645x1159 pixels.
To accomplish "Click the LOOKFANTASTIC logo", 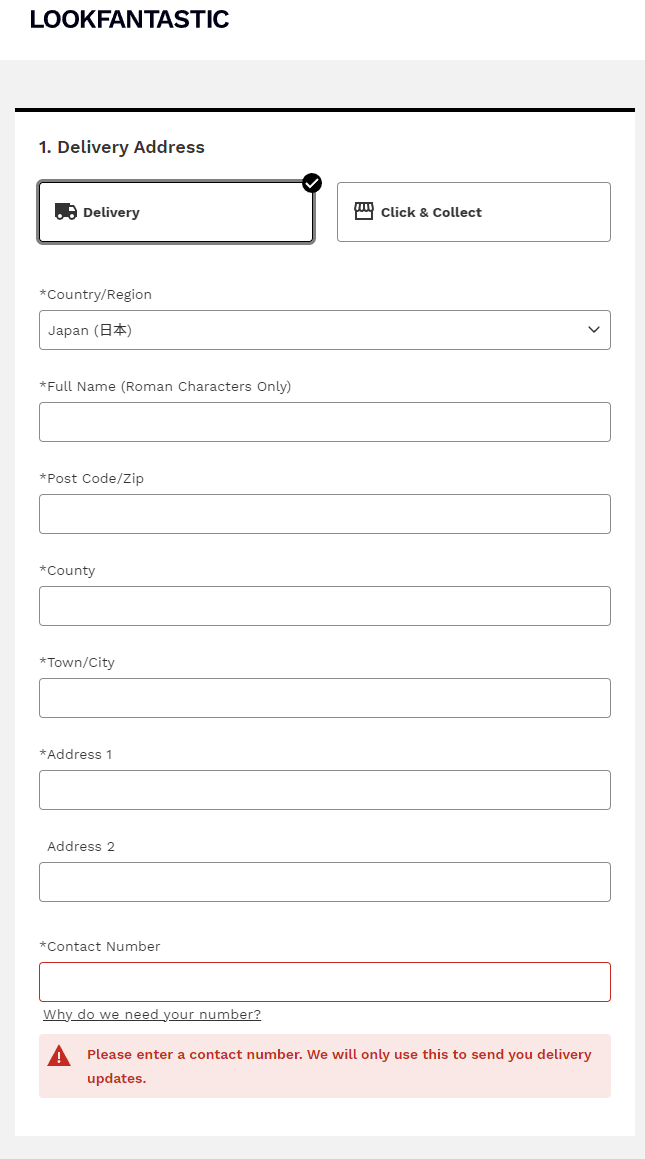I will click(x=129, y=20).
